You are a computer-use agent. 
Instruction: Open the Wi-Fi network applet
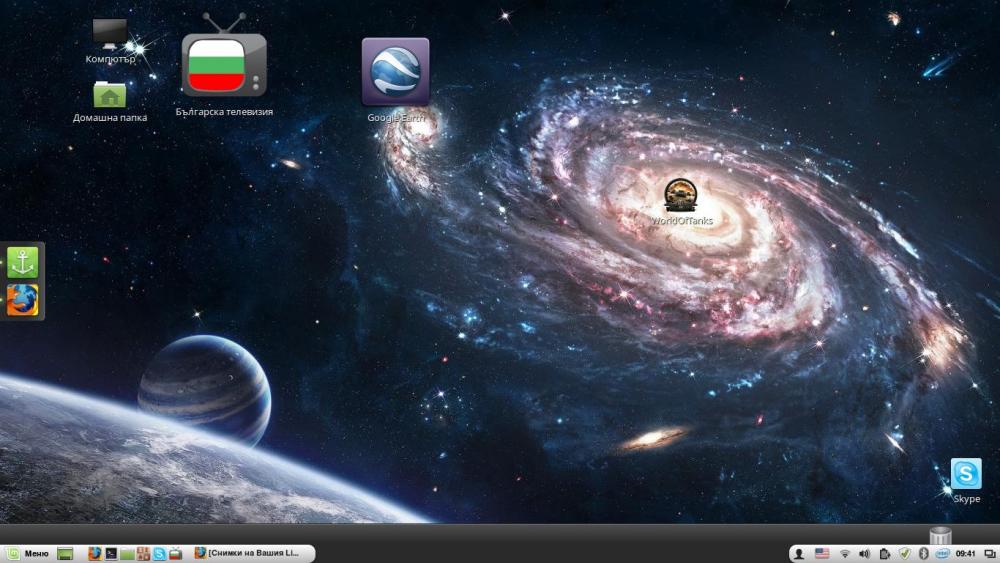pyautogui.click(x=844, y=553)
